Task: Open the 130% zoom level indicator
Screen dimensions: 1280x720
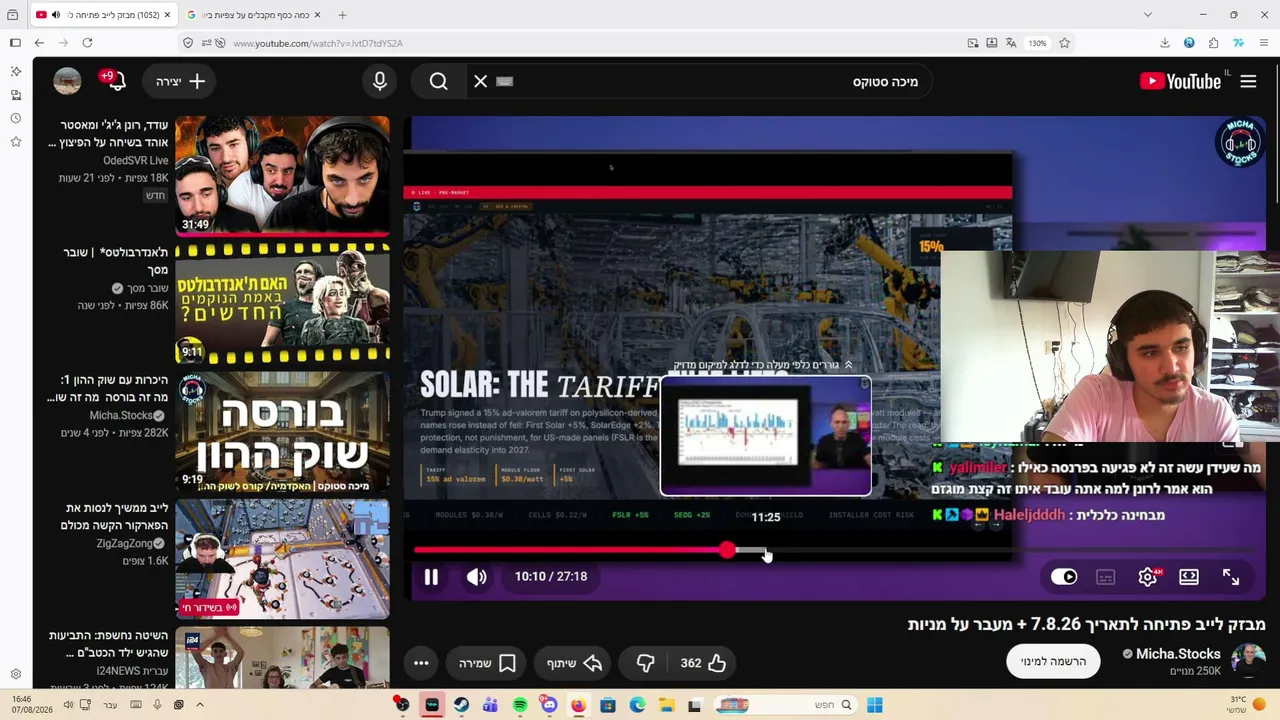Action: 1038,43
